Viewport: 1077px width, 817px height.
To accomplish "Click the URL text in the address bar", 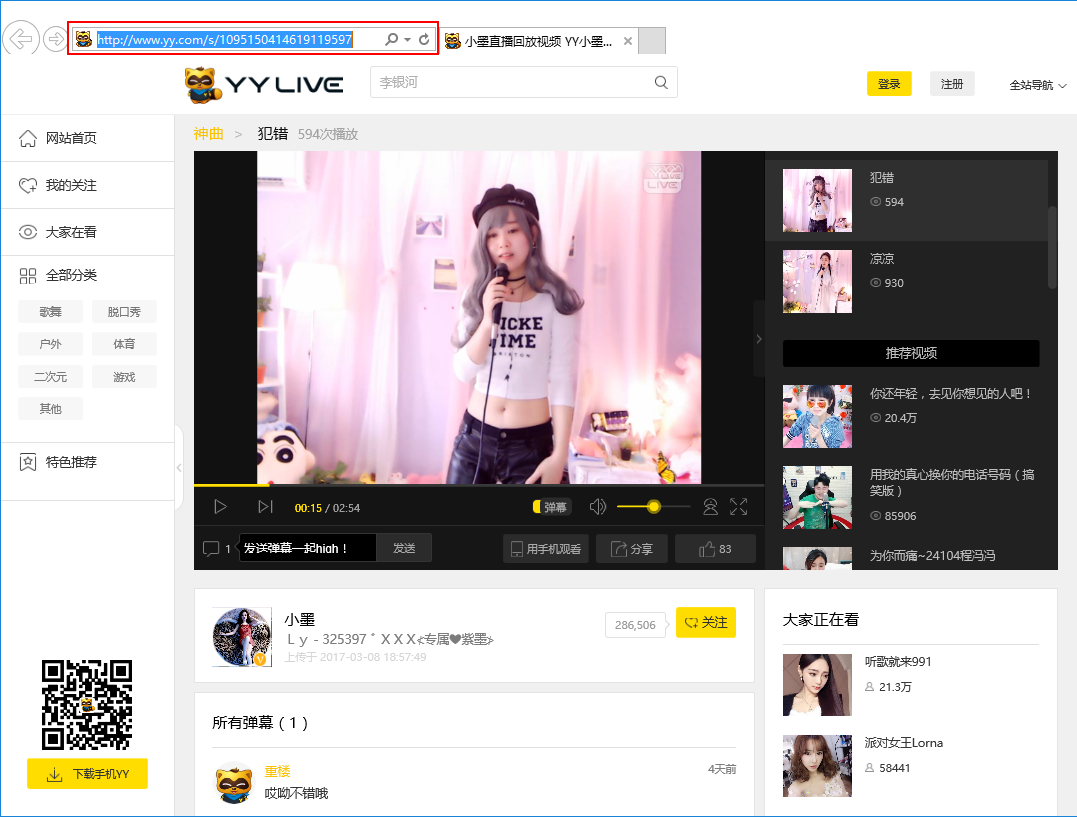I will point(225,40).
